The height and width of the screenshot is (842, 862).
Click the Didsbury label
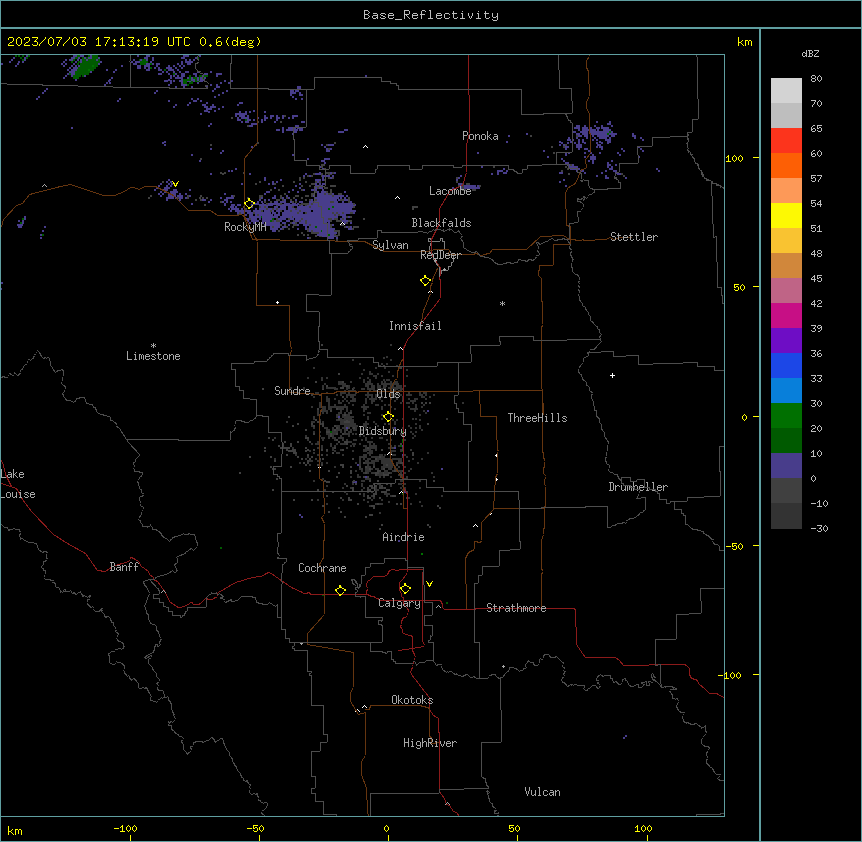click(x=383, y=431)
